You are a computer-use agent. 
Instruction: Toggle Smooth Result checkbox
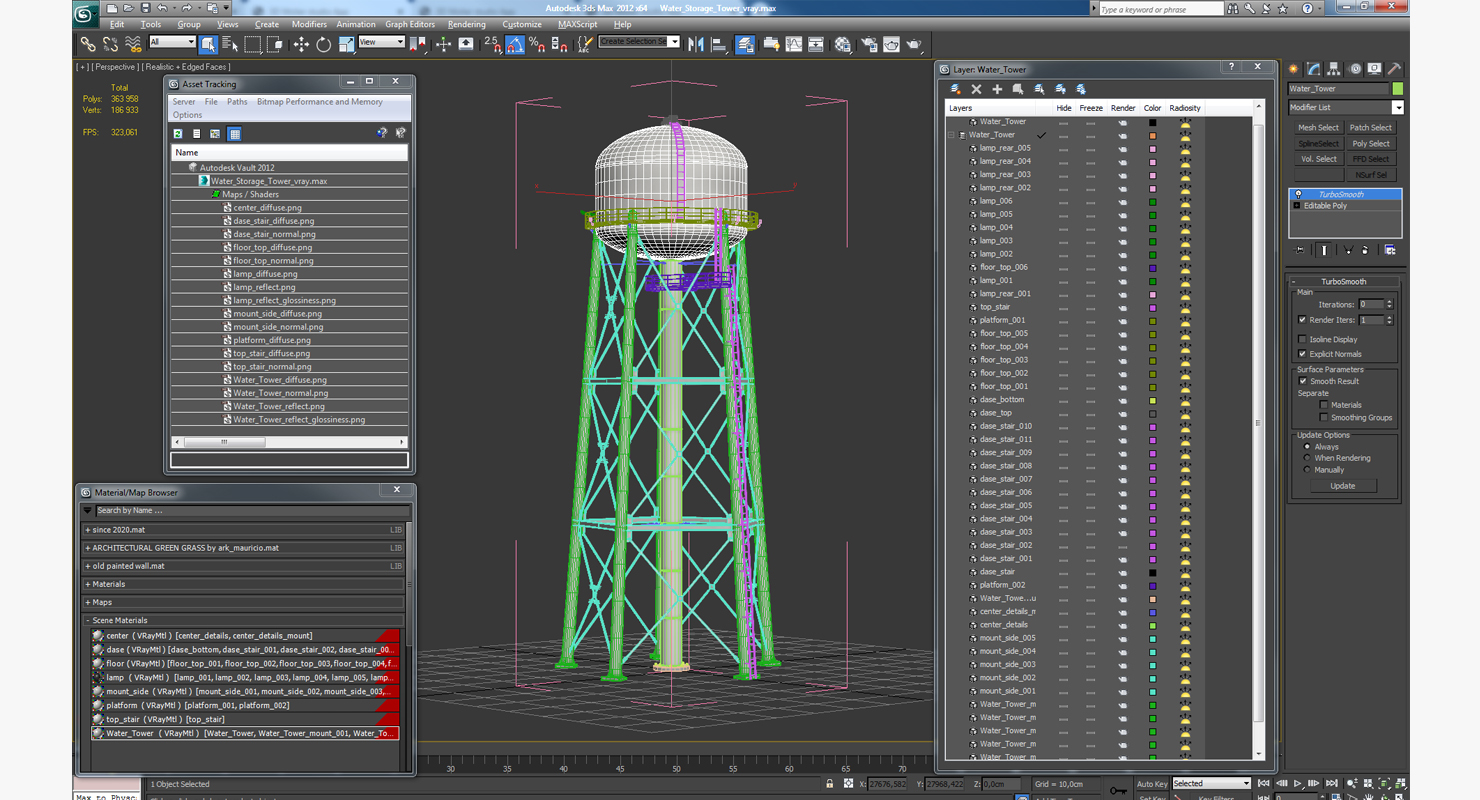[1303, 381]
